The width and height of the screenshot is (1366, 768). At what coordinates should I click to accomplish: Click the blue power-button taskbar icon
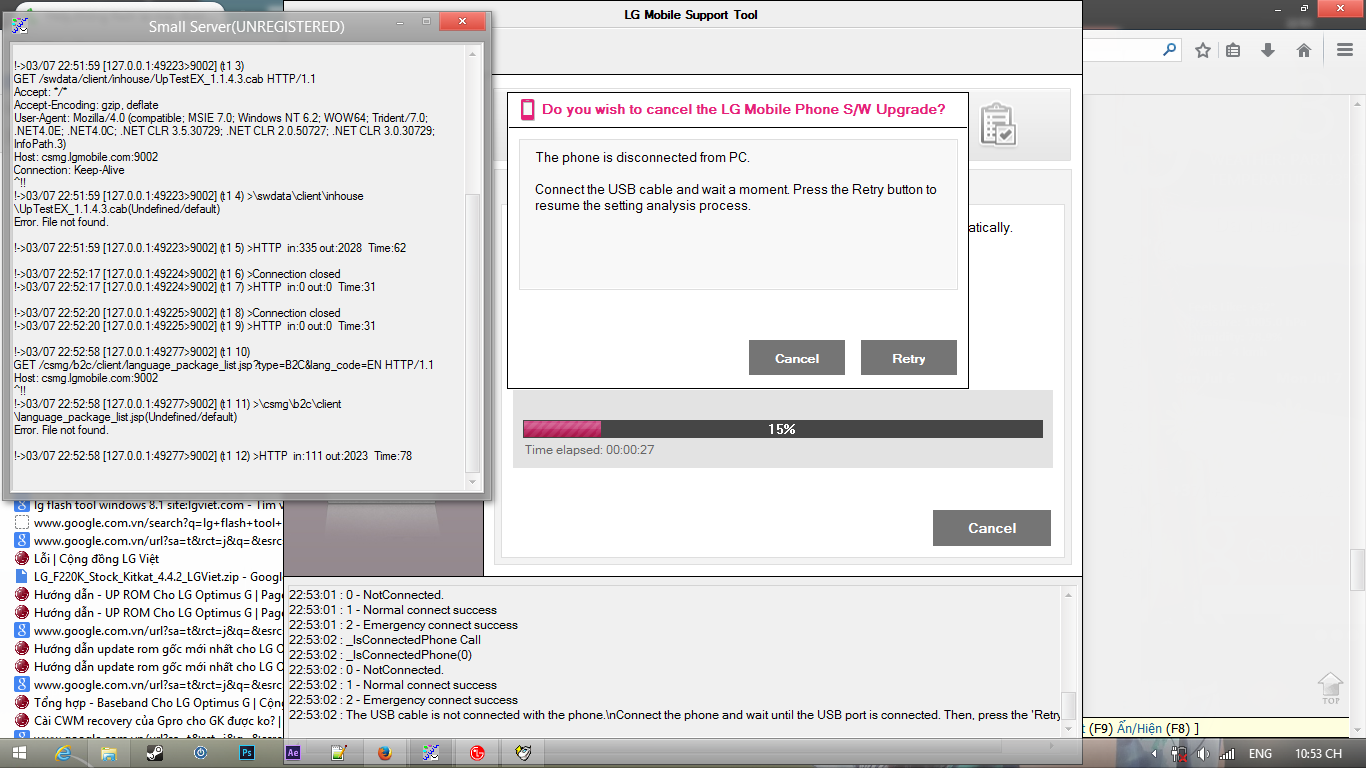pyautogui.click(x=201, y=753)
